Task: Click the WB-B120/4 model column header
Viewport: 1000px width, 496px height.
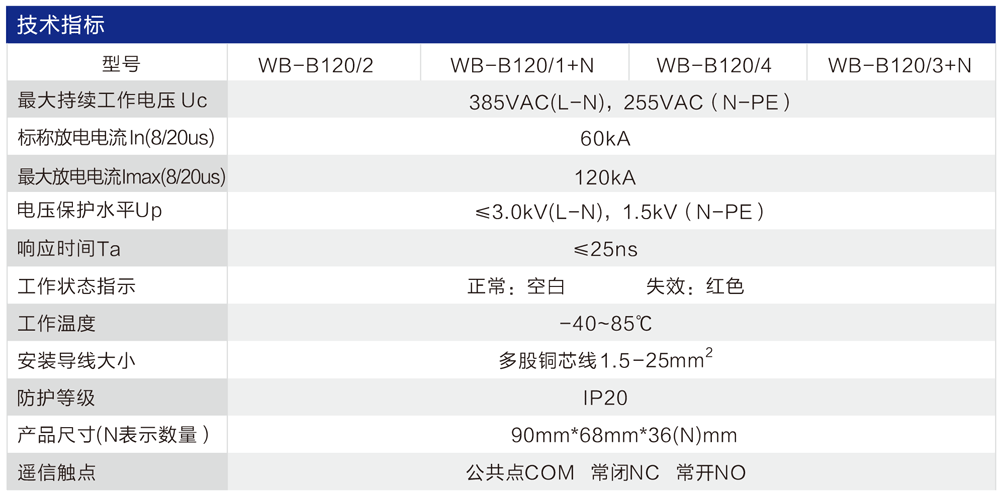Action: coord(714,66)
